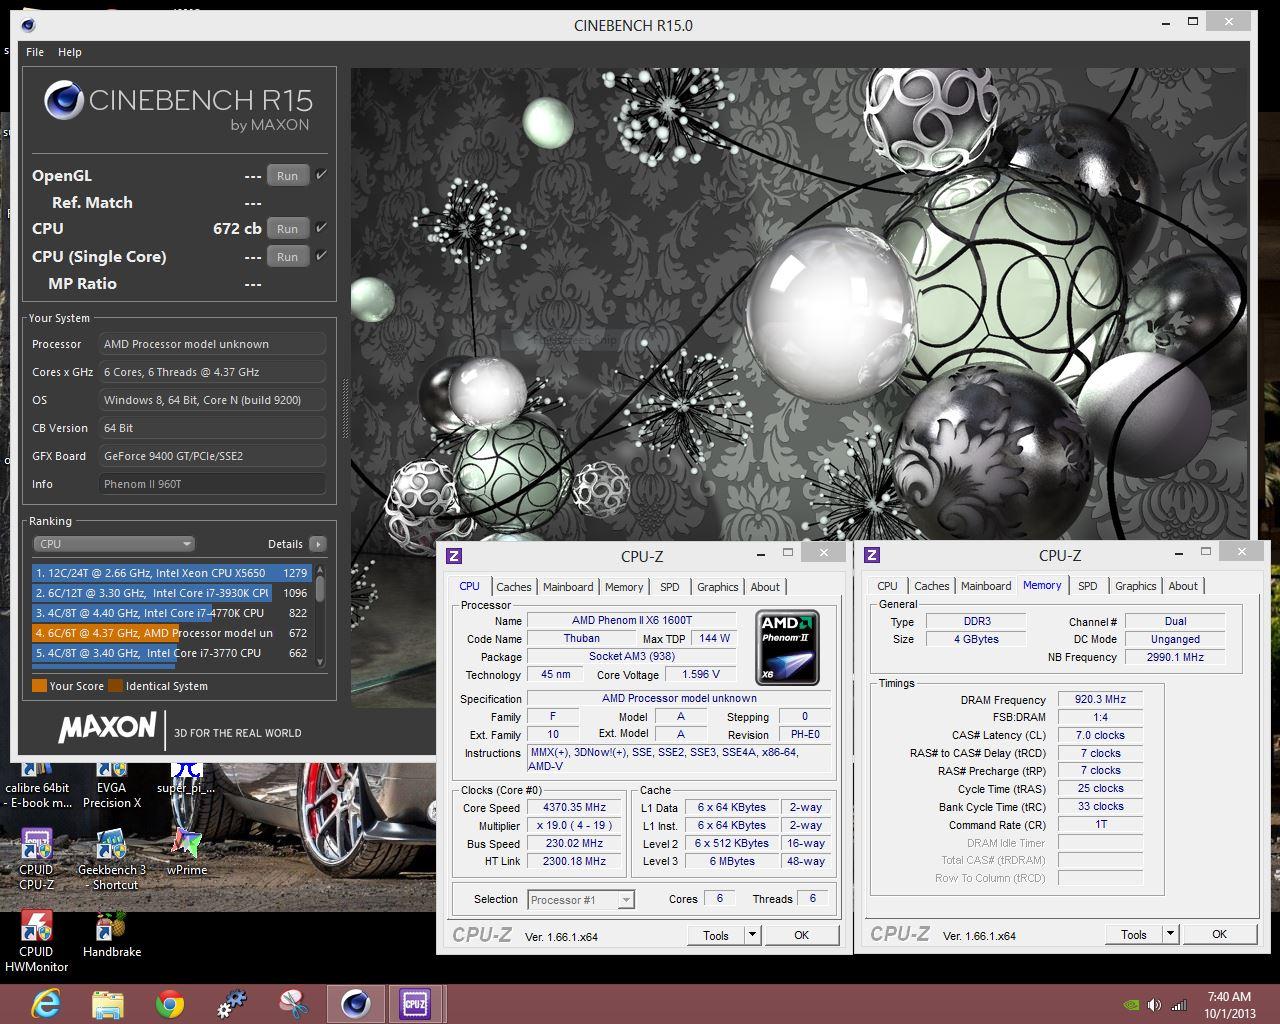1280x1024 pixels.
Task: Click the volume speaker tray icon
Action: 1155,1005
